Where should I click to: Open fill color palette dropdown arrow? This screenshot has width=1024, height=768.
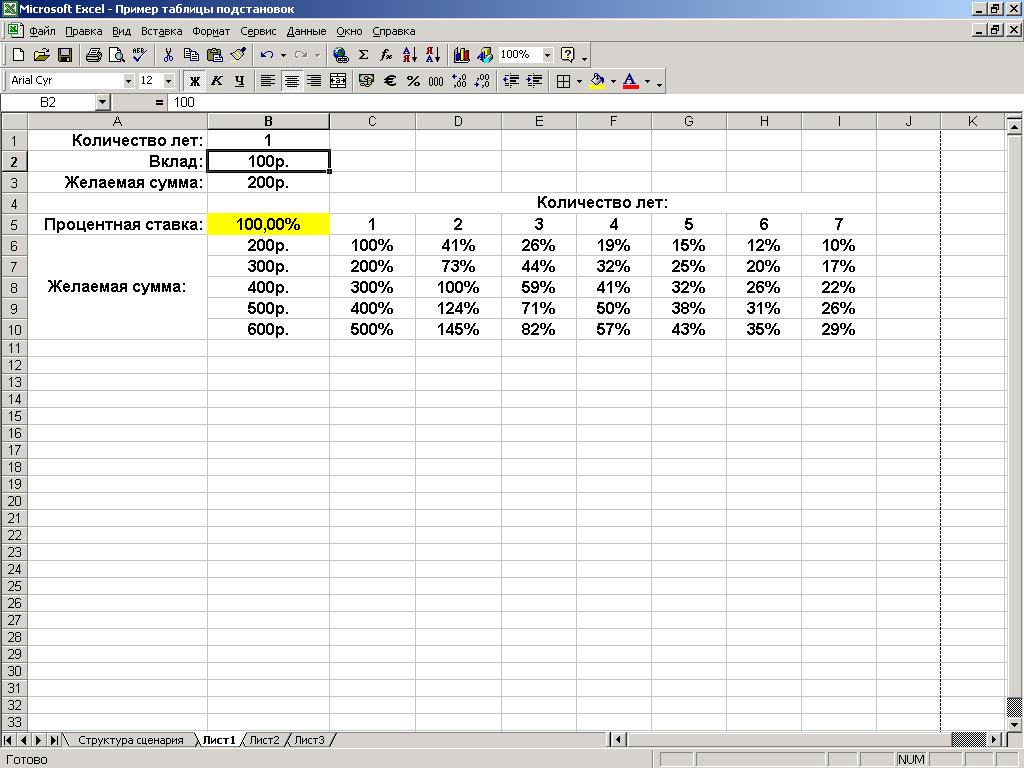[613, 82]
